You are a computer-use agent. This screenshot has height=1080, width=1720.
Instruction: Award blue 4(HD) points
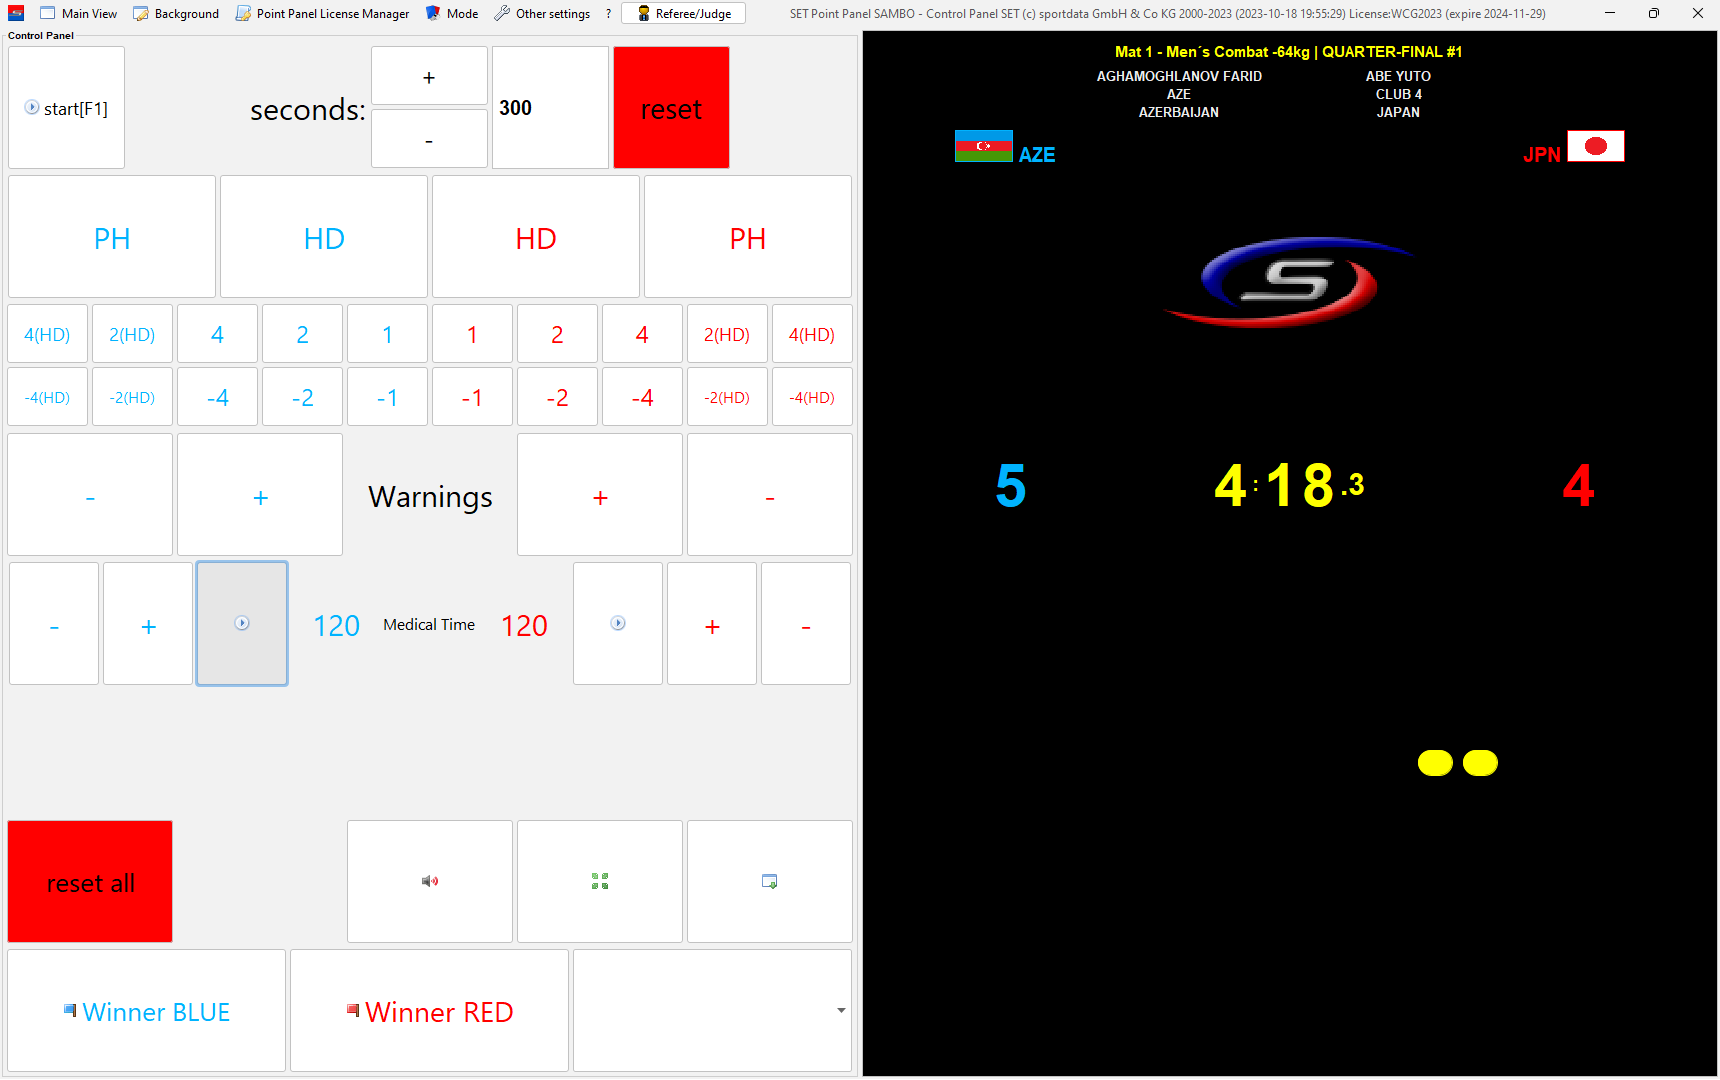[47, 334]
